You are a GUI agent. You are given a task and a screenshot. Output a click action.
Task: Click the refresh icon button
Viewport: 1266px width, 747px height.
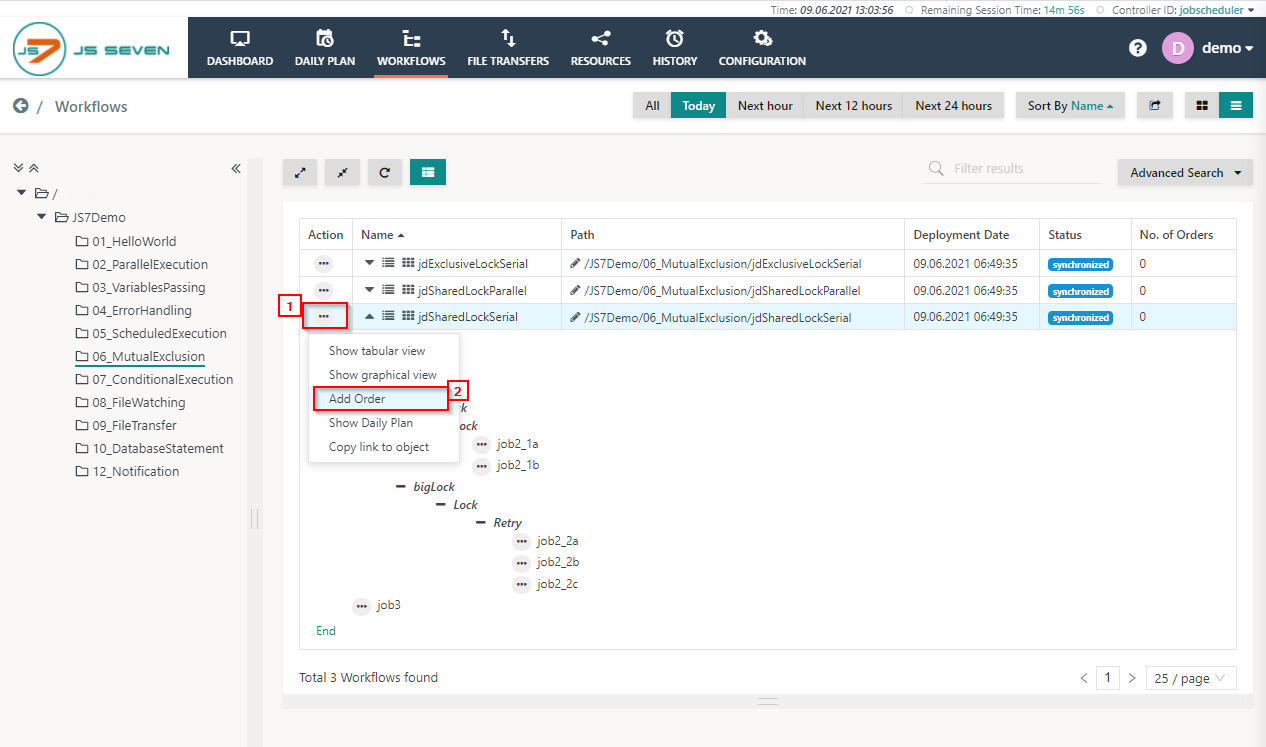click(385, 172)
